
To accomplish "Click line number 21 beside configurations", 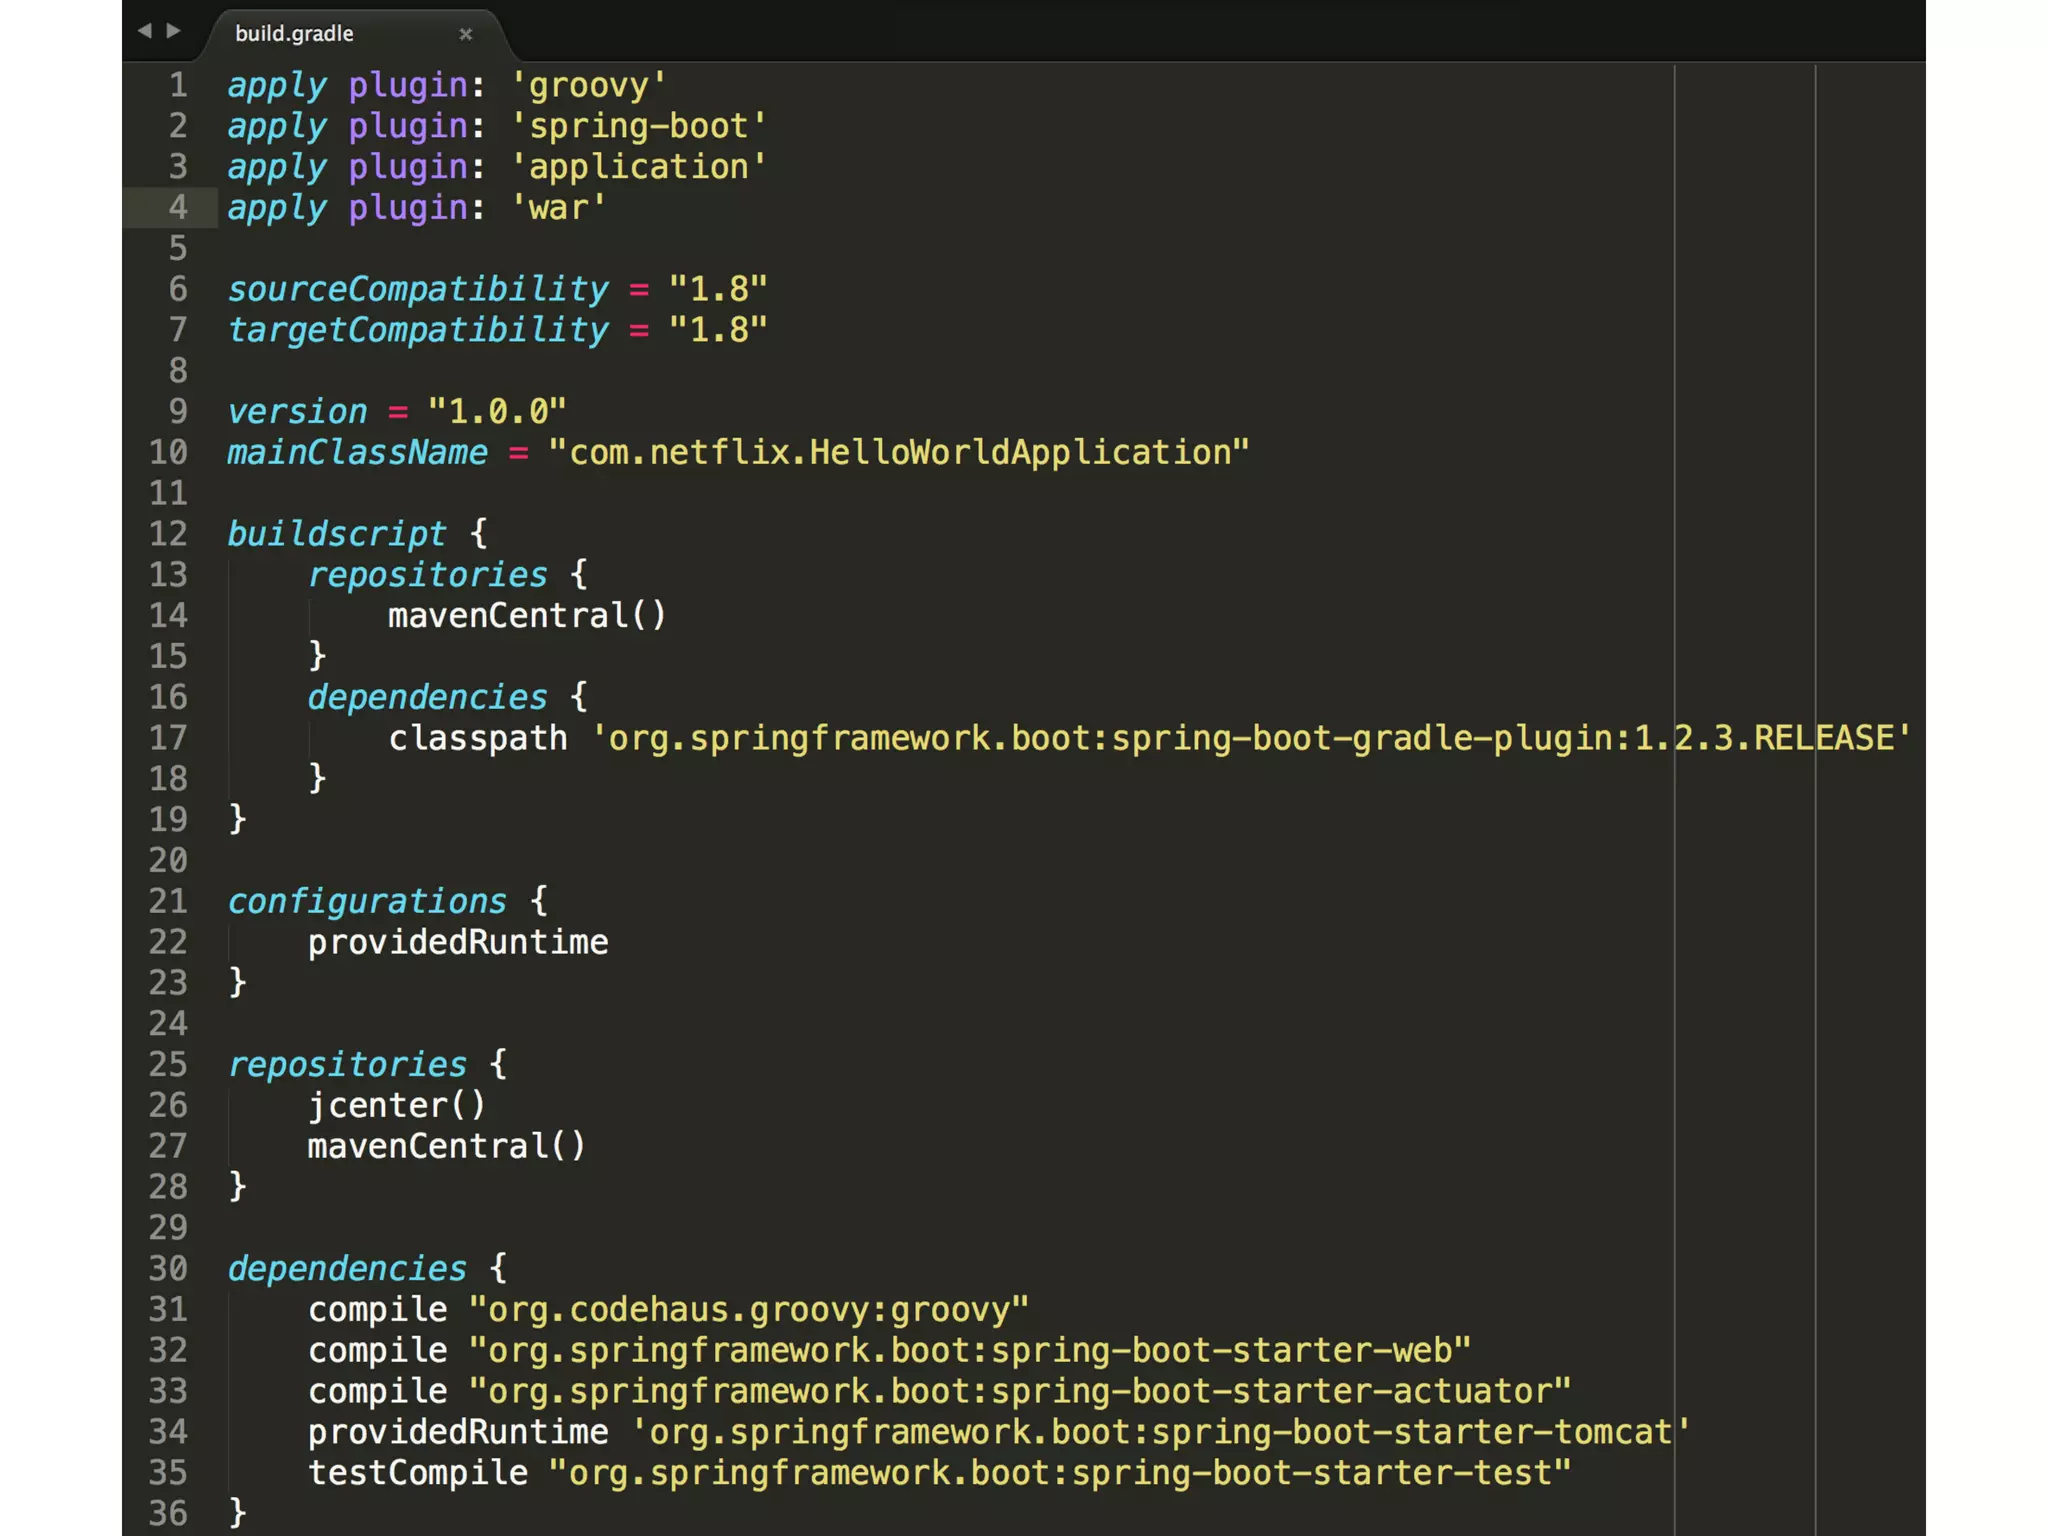I will pyautogui.click(x=168, y=902).
